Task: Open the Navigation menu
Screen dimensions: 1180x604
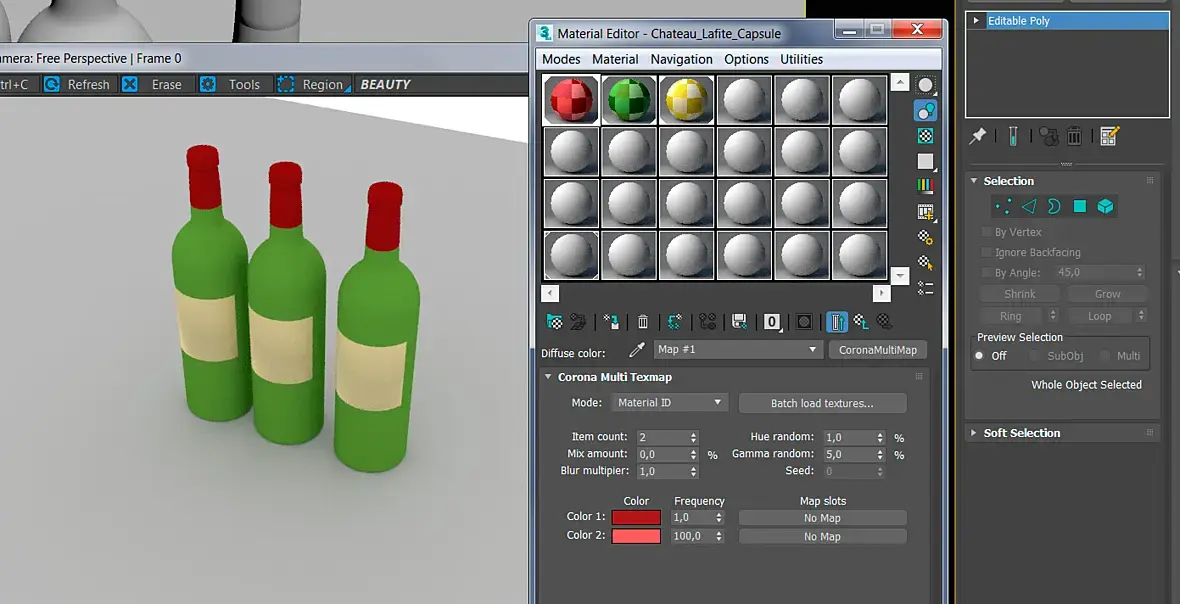Action: tap(681, 59)
